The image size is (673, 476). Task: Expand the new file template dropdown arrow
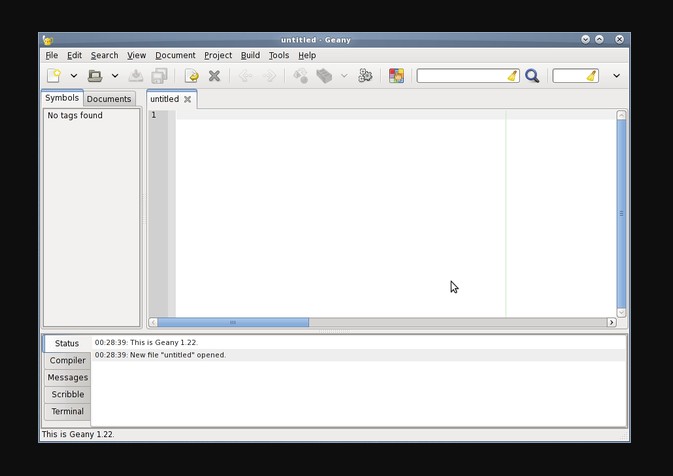(x=74, y=76)
